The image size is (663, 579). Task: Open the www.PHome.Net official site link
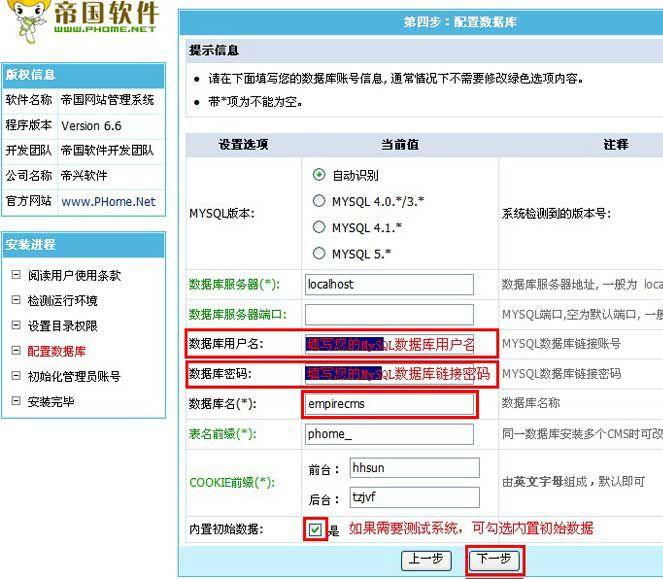coord(108,202)
